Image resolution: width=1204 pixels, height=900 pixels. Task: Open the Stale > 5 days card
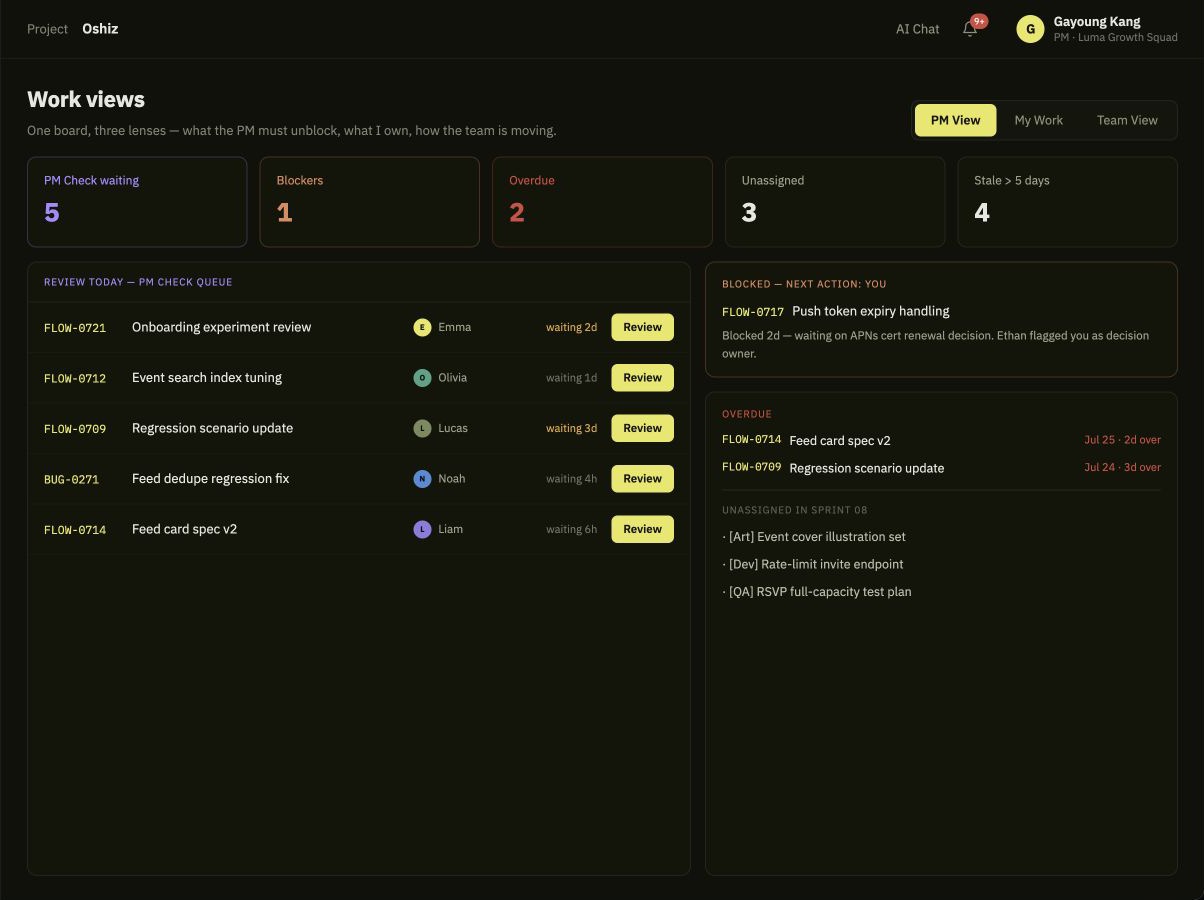click(1068, 202)
